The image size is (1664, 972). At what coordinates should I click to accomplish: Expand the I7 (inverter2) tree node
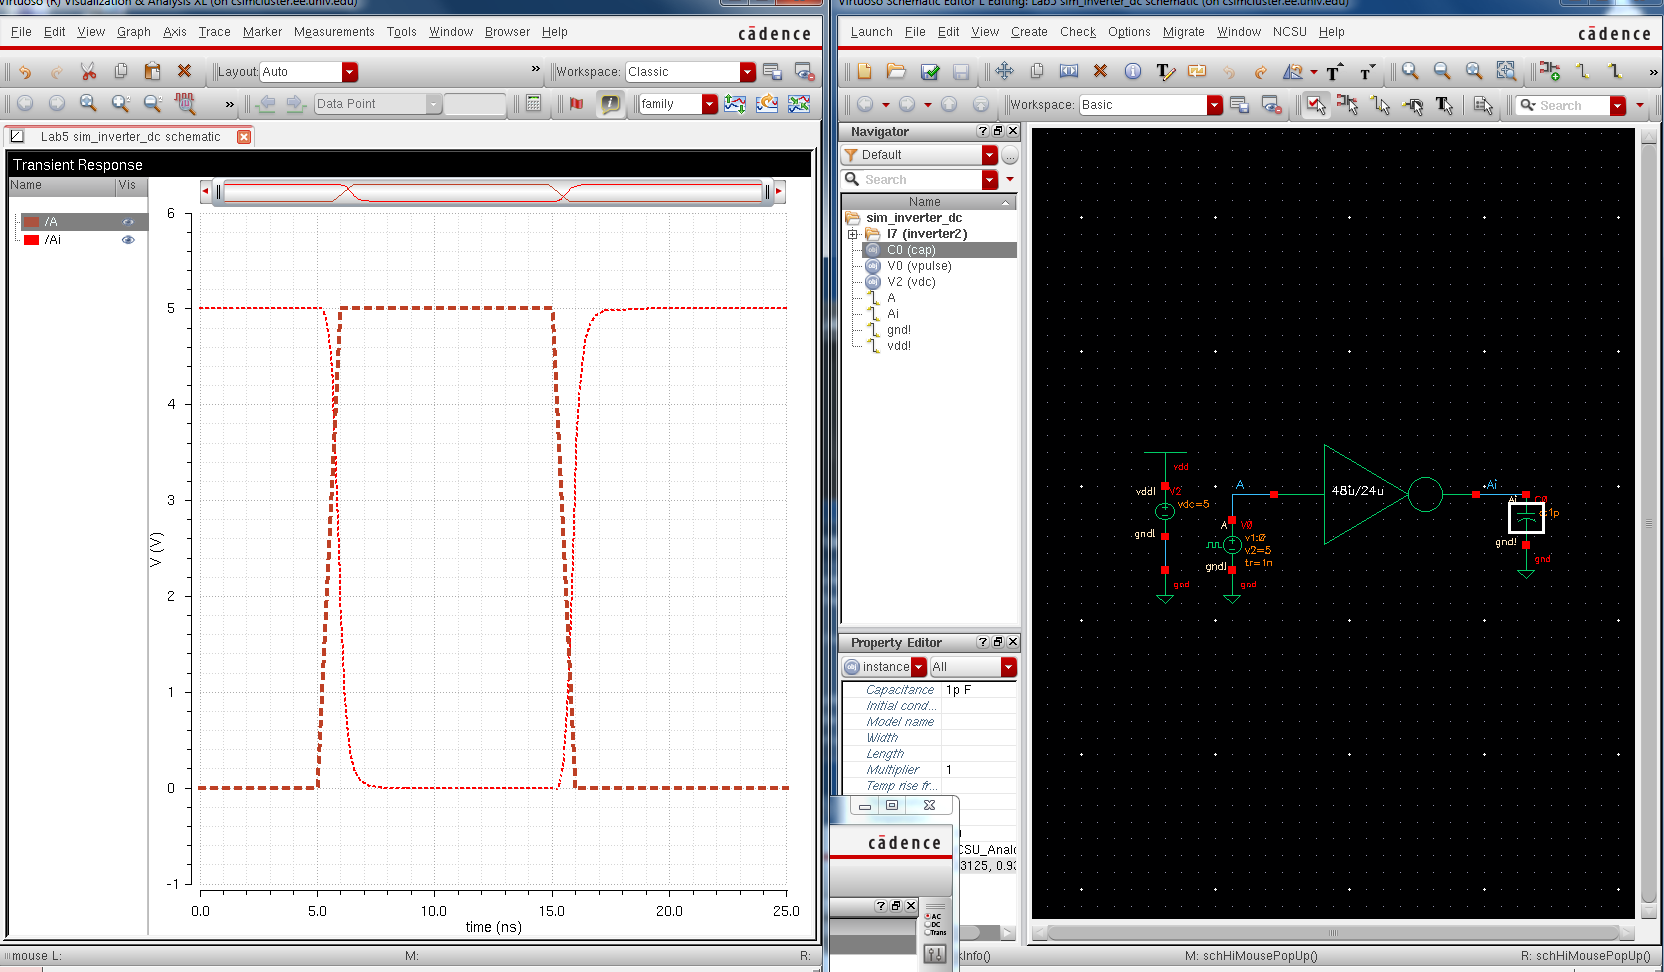(853, 234)
